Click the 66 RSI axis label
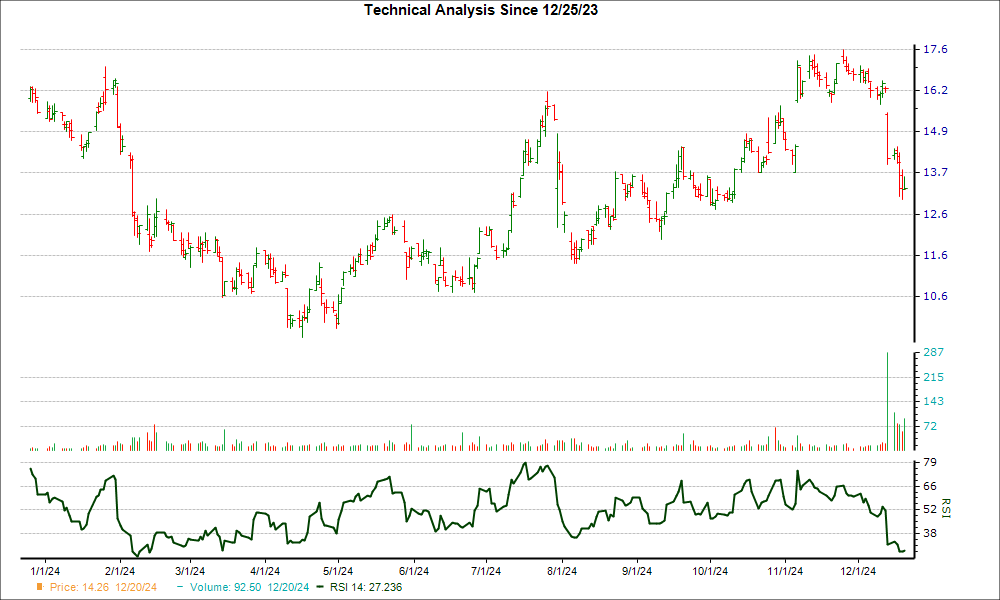Screen dimensions: 1000x600 click(x=930, y=486)
